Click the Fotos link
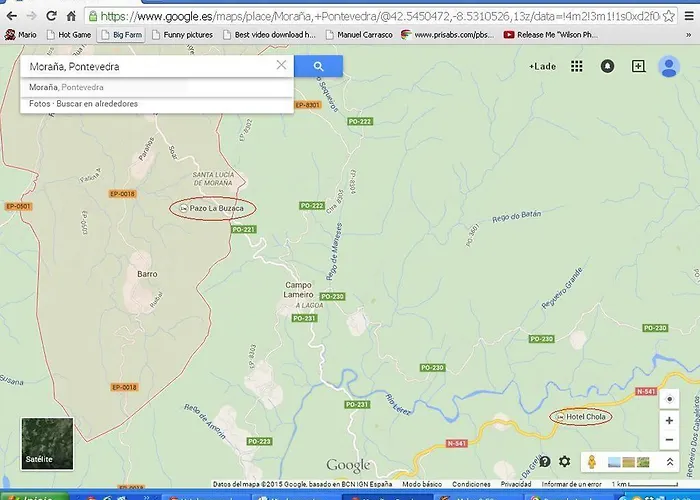Viewport: 700px width, 500px height. click(39, 104)
